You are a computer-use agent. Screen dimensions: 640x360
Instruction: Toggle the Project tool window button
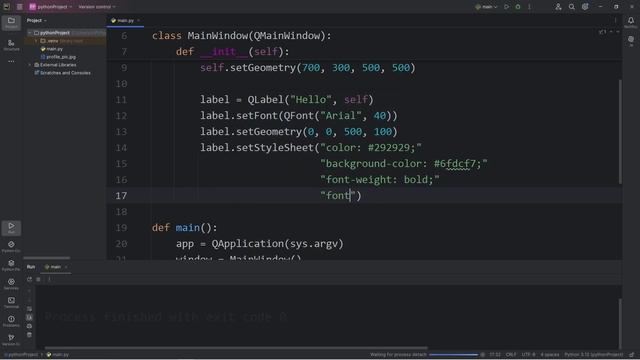pyautogui.click(x=11, y=22)
